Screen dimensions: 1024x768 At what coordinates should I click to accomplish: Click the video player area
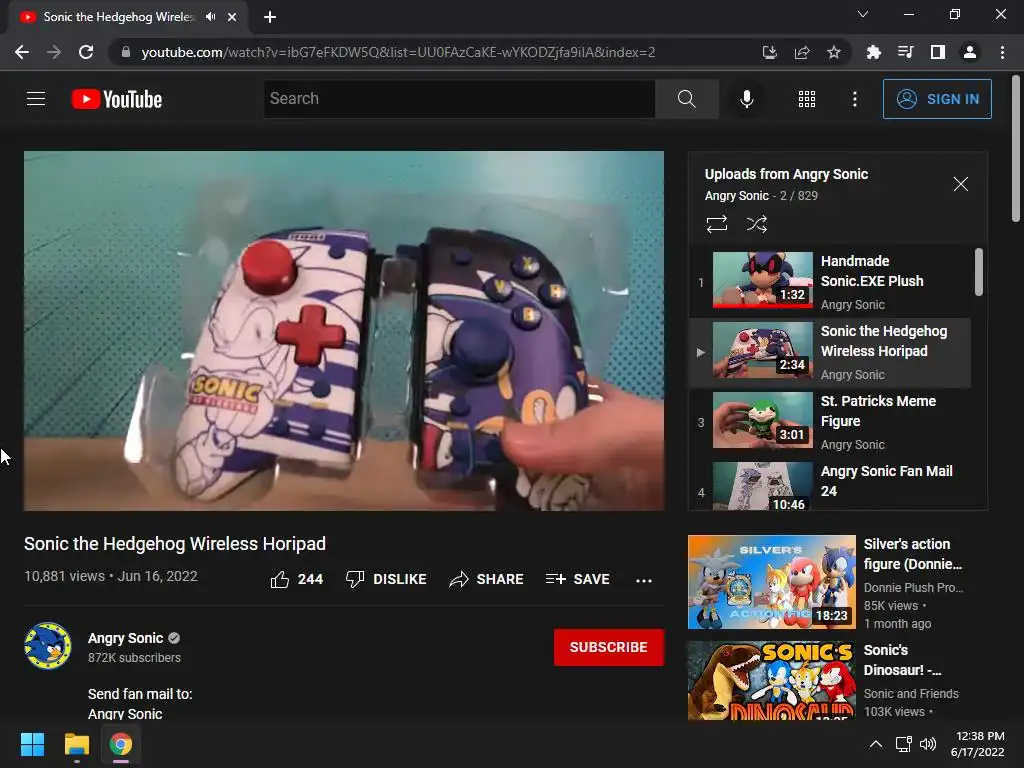(344, 330)
